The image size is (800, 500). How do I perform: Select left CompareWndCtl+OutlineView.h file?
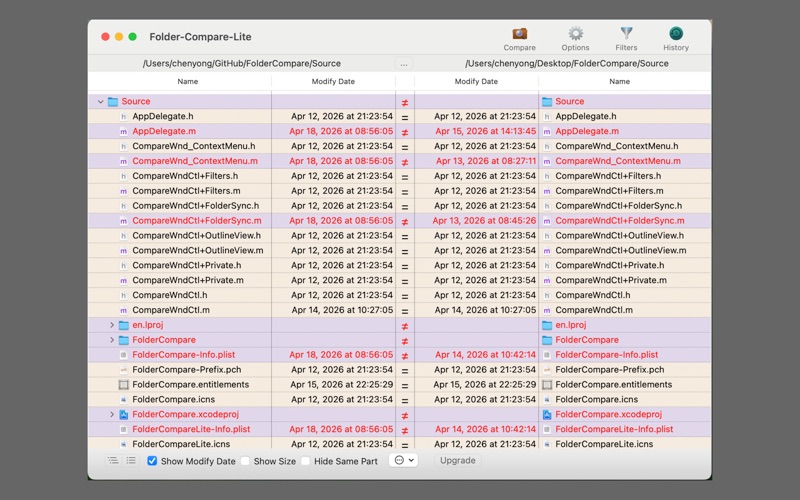pos(196,236)
